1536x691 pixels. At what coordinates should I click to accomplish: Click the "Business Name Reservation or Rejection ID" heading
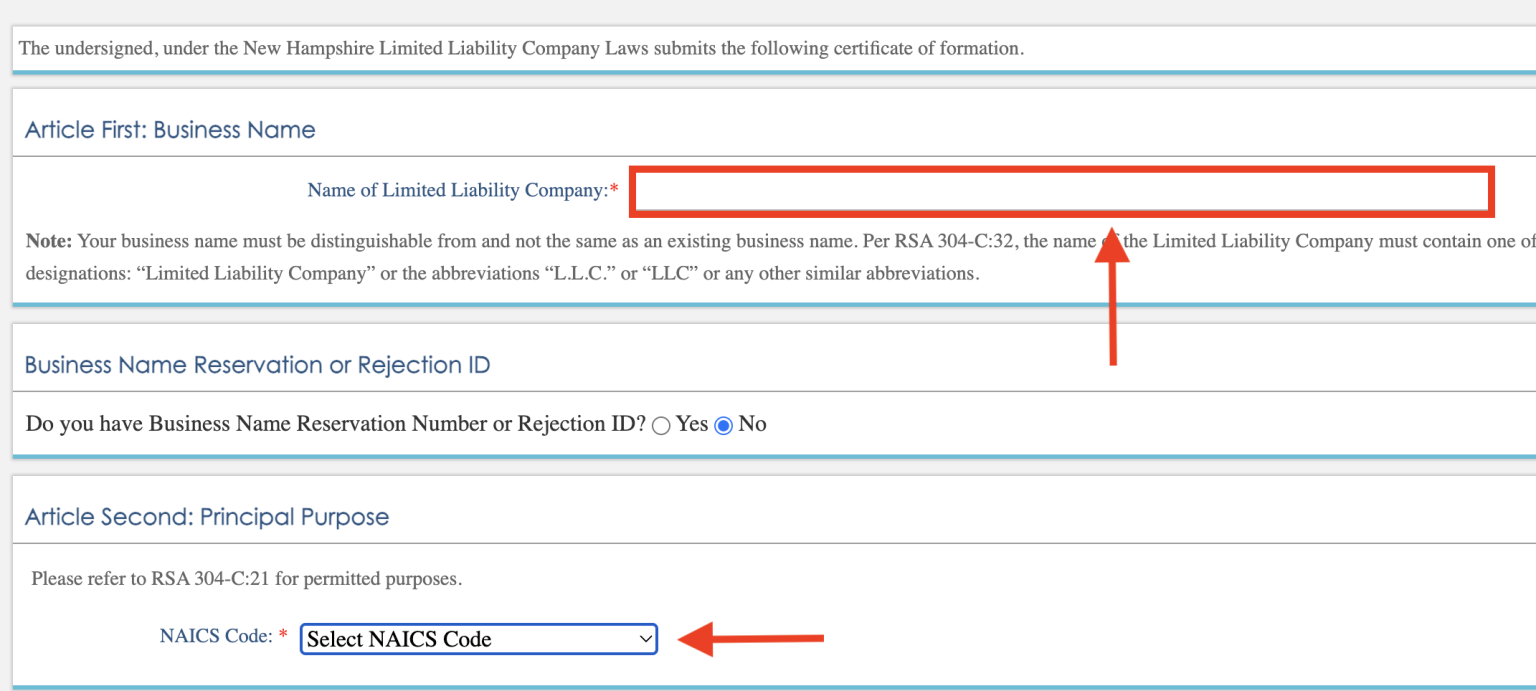pyautogui.click(x=257, y=365)
